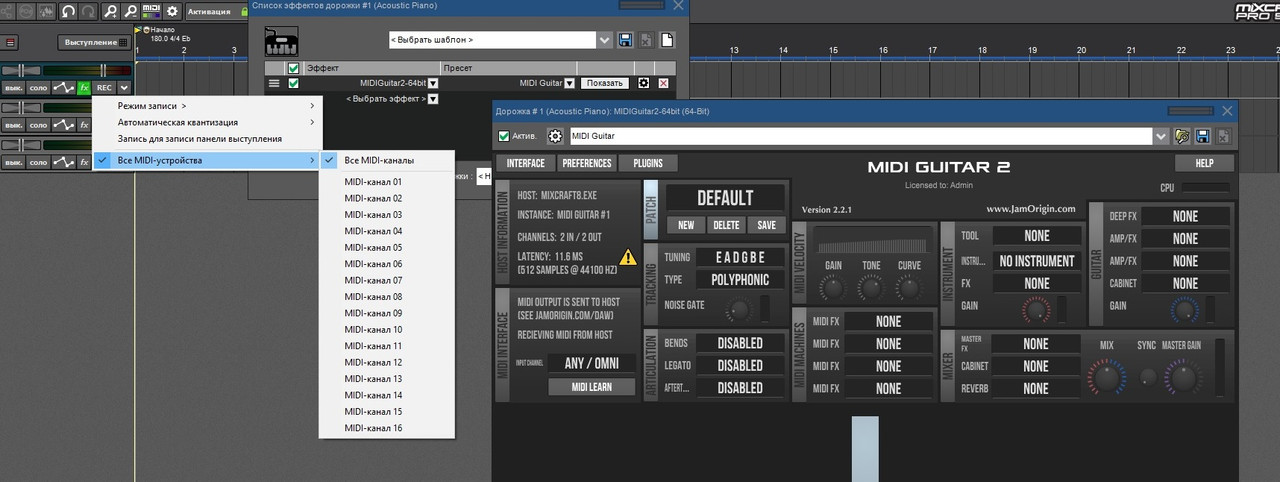Click the preset folder icon in the plugin window
Image resolution: width=1280 pixels, height=482 pixels.
pyautogui.click(x=1183, y=135)
